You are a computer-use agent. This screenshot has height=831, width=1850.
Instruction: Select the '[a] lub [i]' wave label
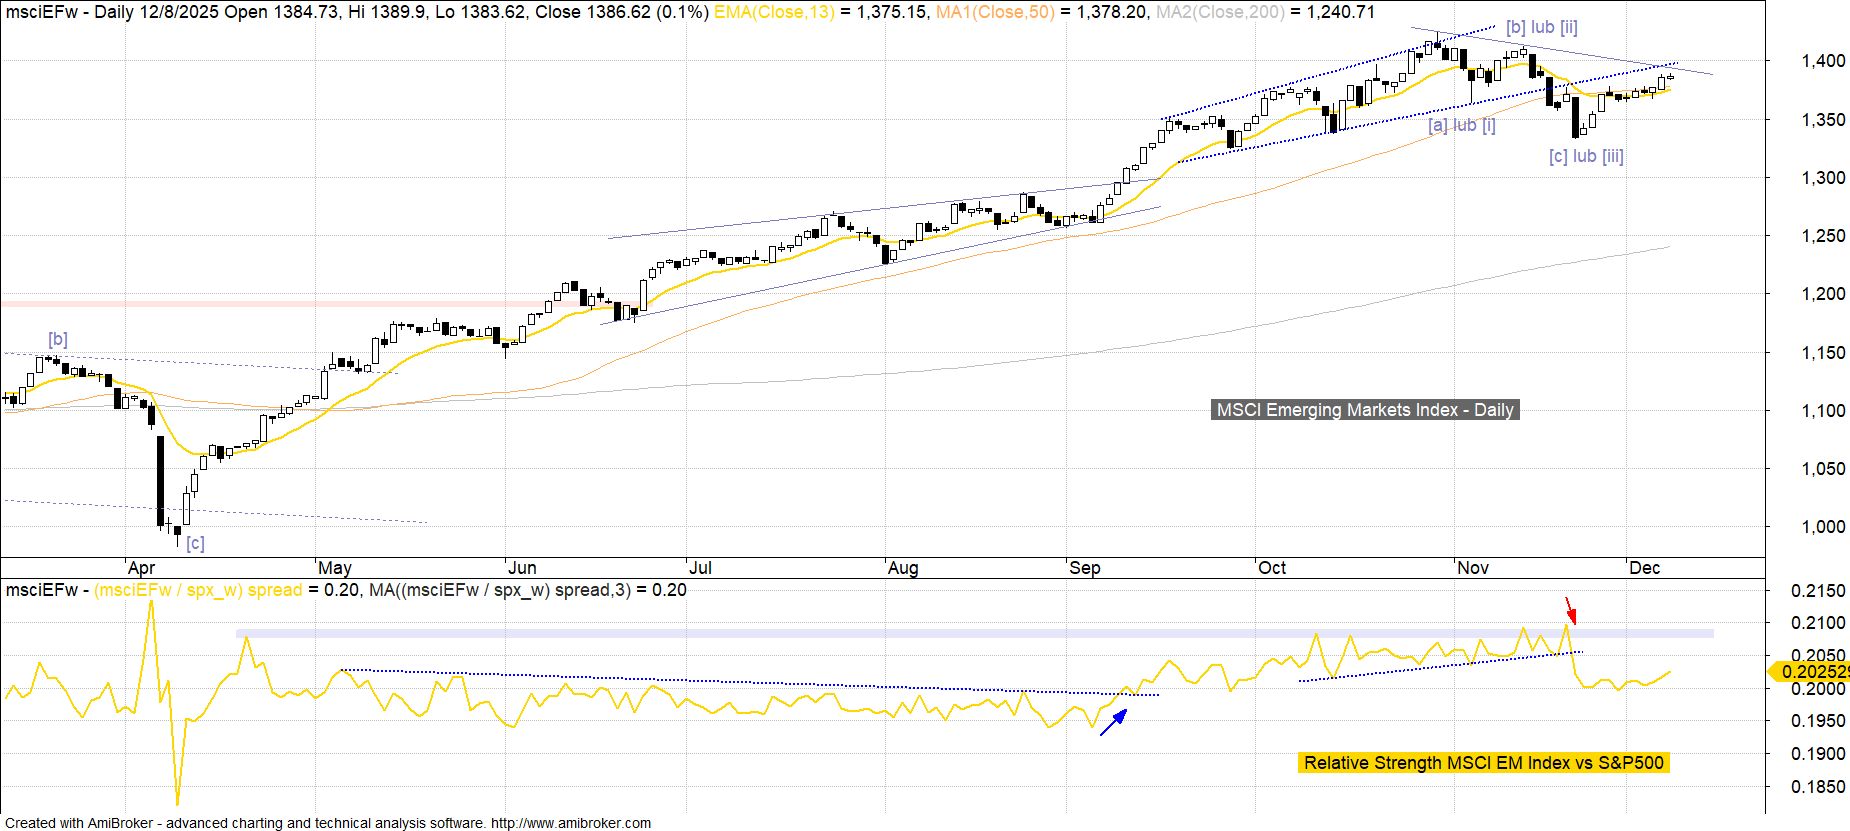coord(1461,125)
